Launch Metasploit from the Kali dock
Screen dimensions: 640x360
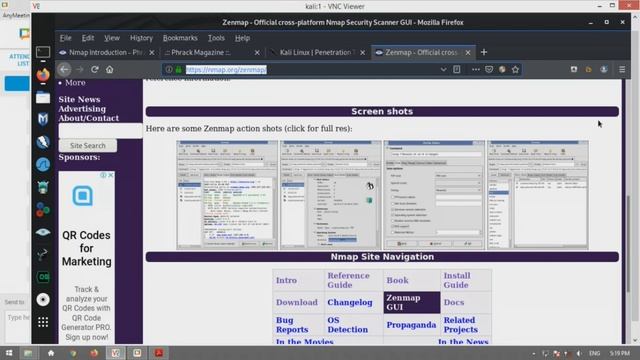click(43, 119)
